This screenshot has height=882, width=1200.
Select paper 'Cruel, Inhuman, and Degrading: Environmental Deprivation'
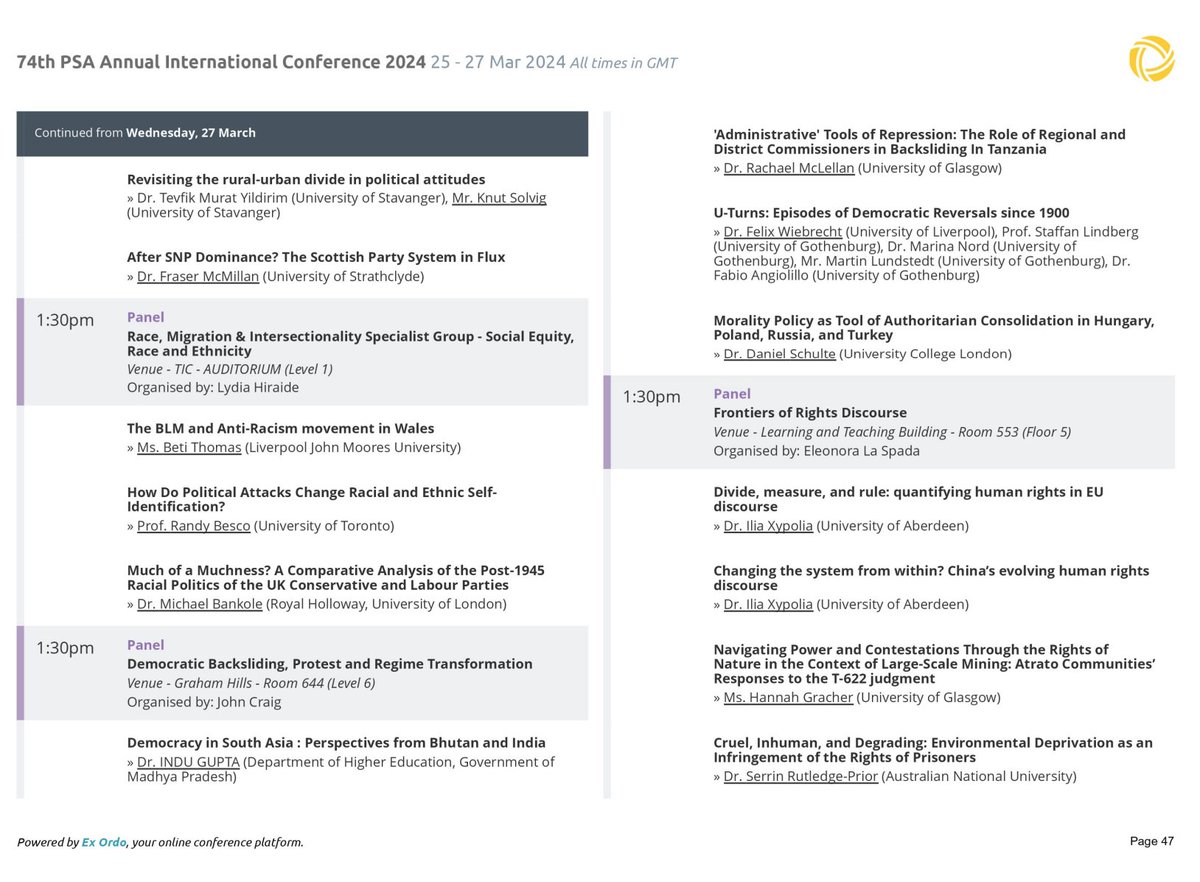click(933, 750)
